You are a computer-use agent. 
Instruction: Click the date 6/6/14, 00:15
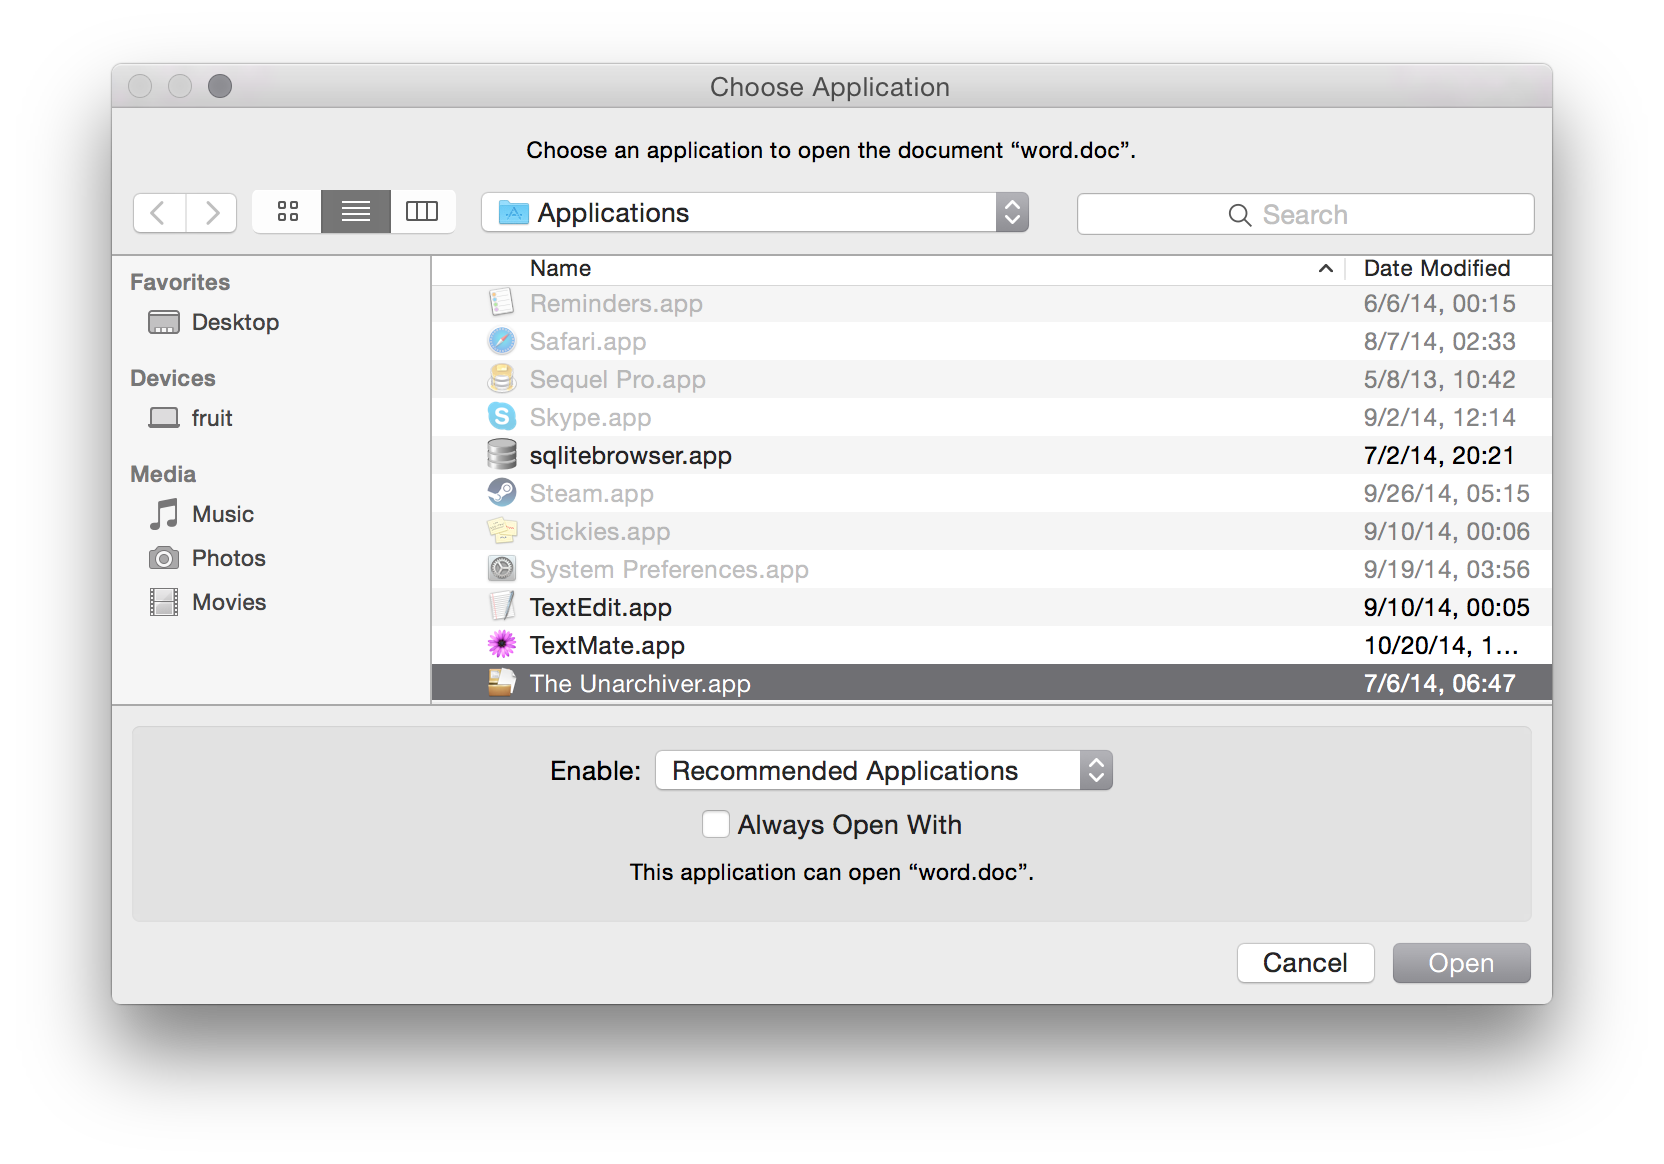pyautogui.click(x=1439, y=303)
